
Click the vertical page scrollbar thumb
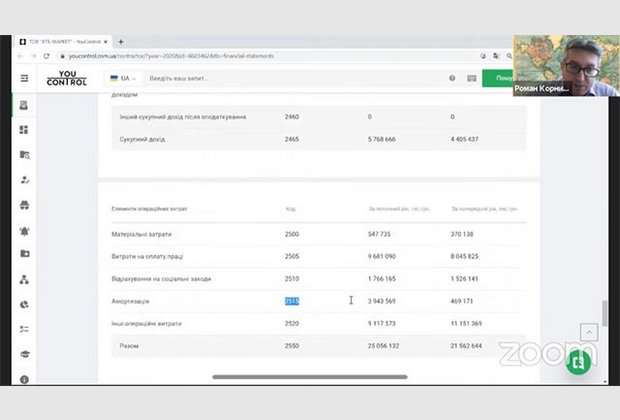click(x=603, y=313)
